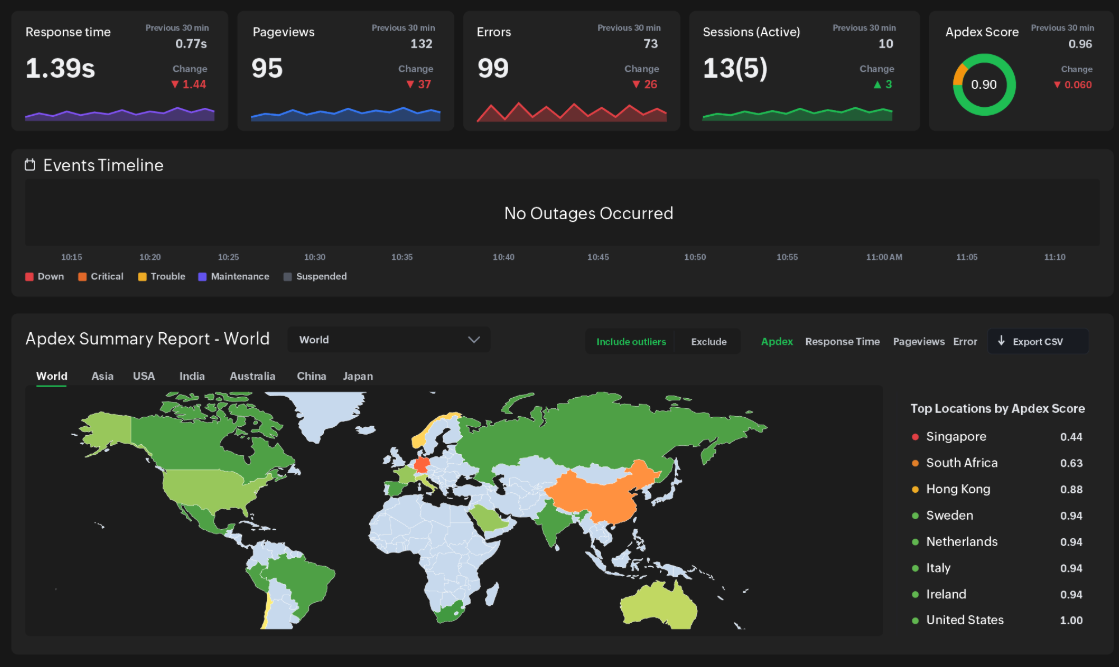Click the purple Maintenance legend square
The height and width of the screenshot is (667, 1119).
[202, 277]
